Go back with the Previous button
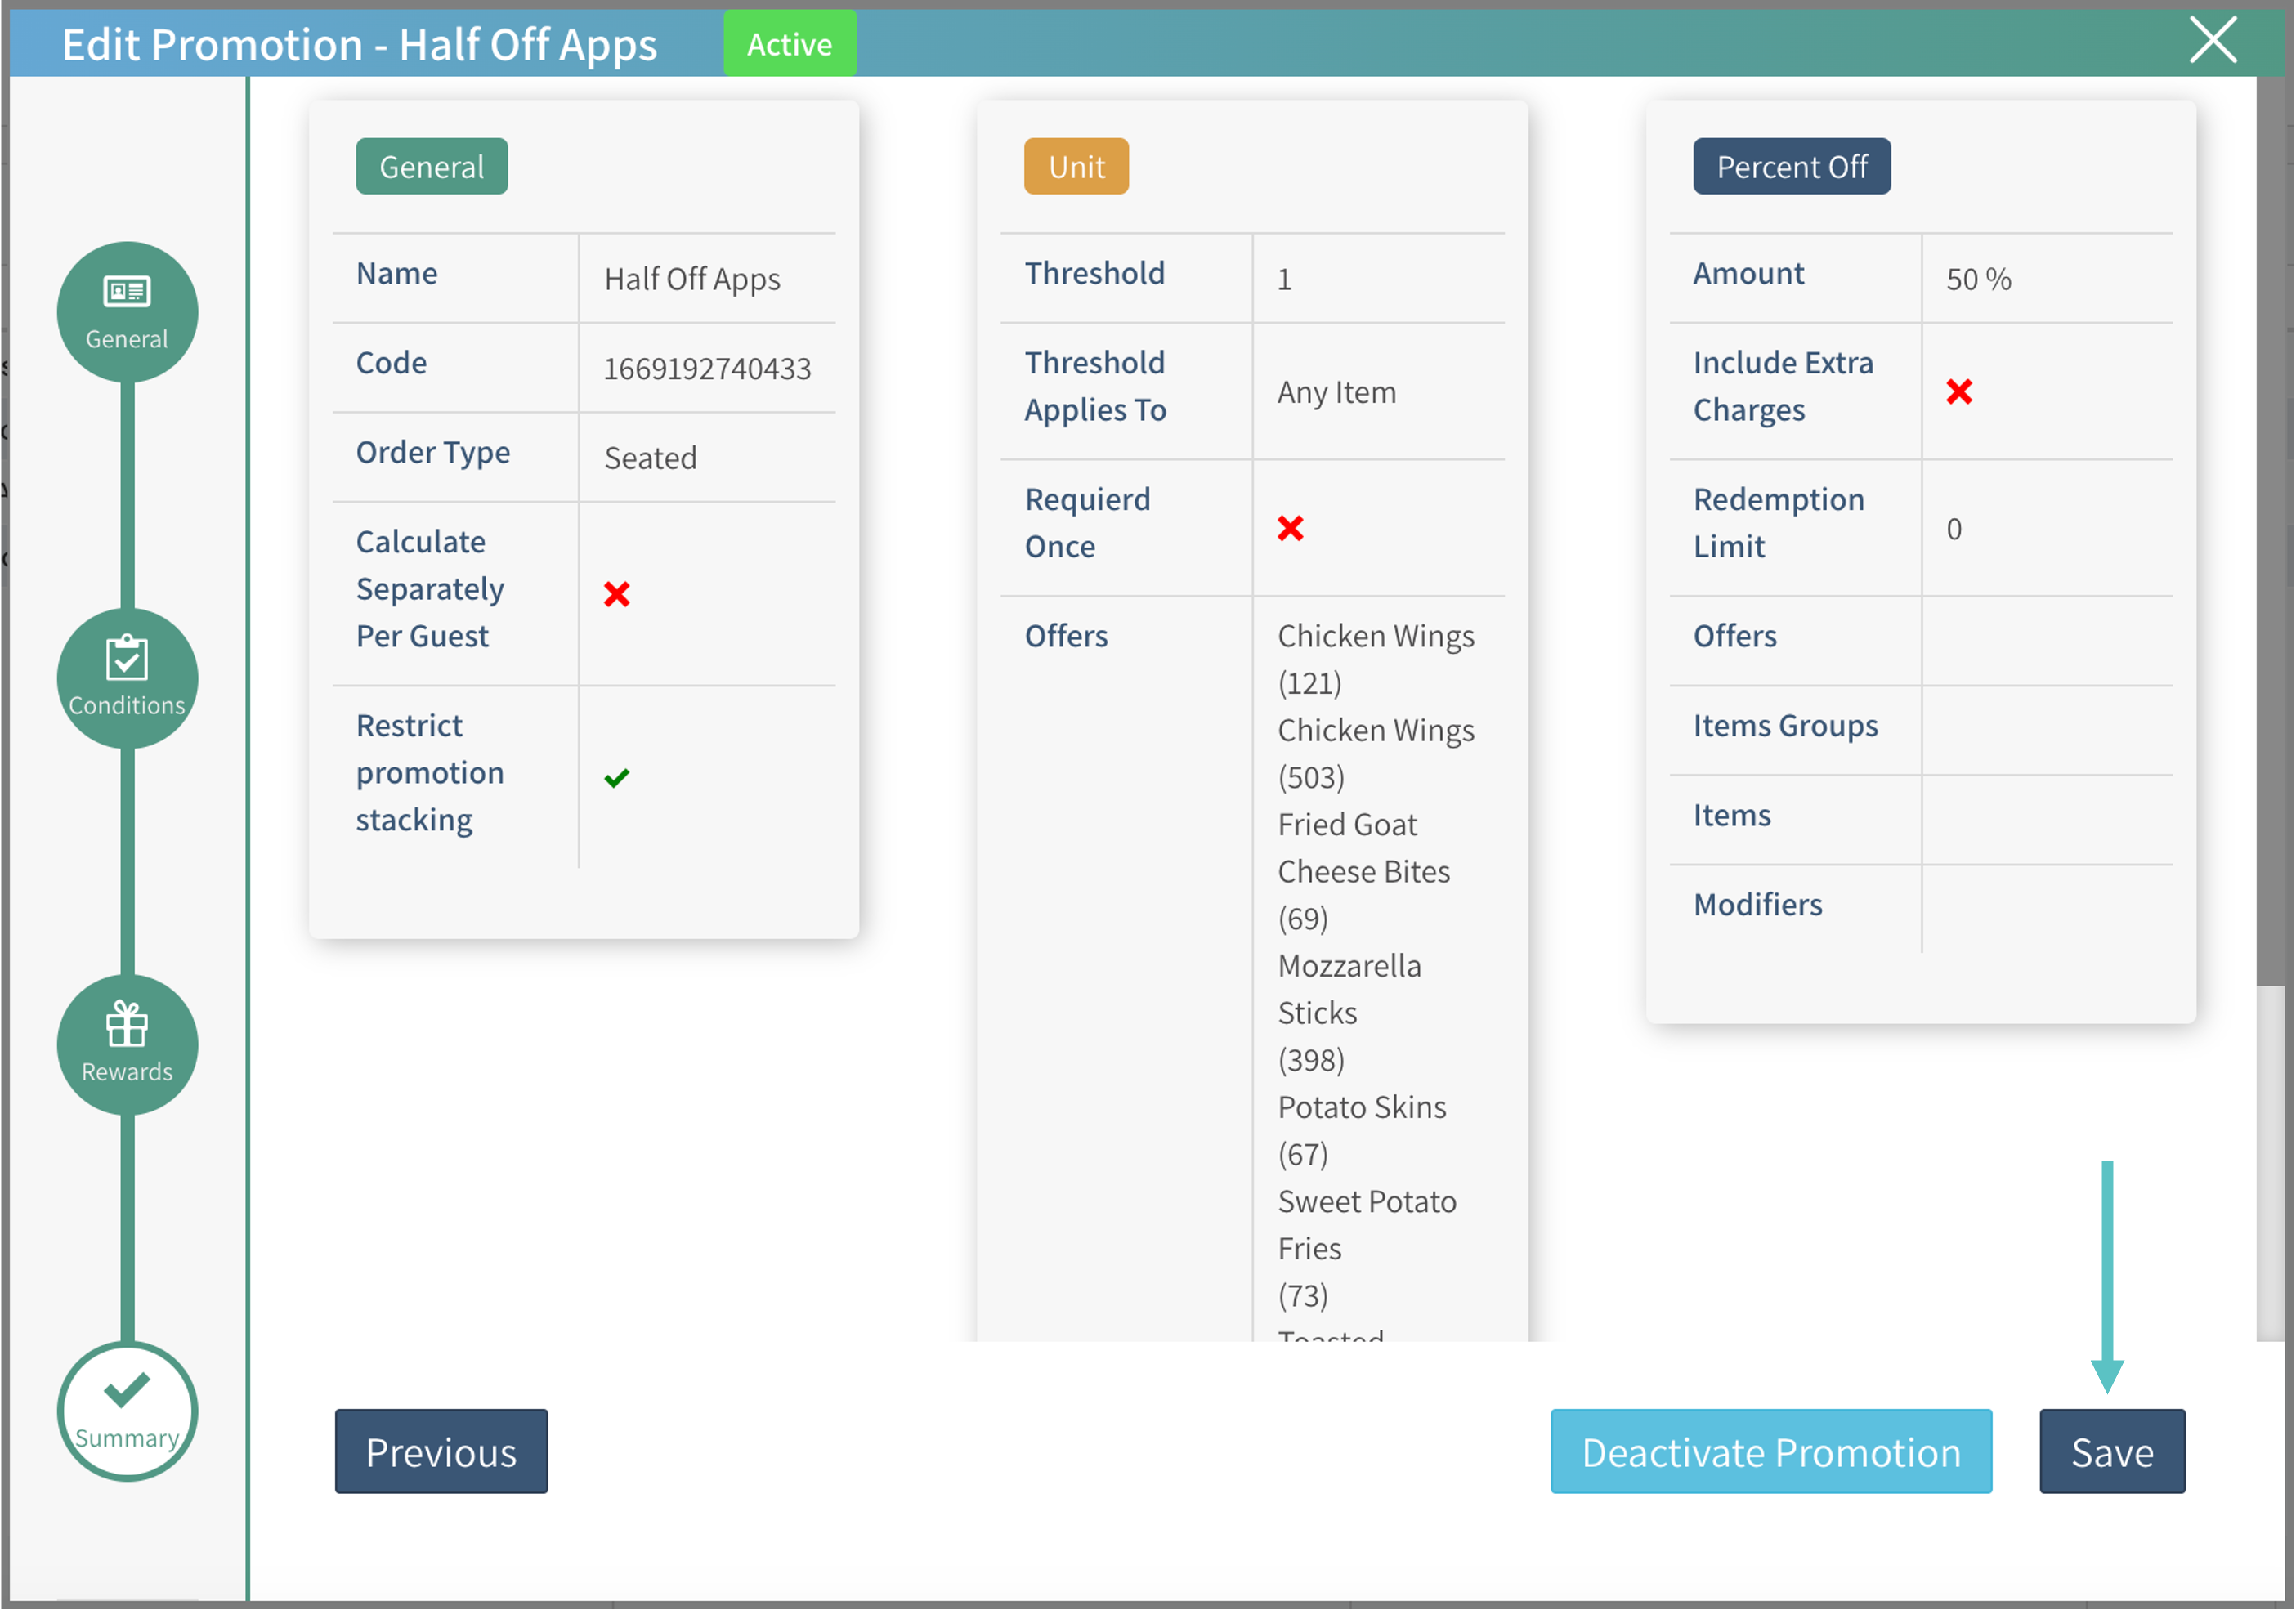Viewport: 2296px width, 1610px height. [x=441, y=1452]
